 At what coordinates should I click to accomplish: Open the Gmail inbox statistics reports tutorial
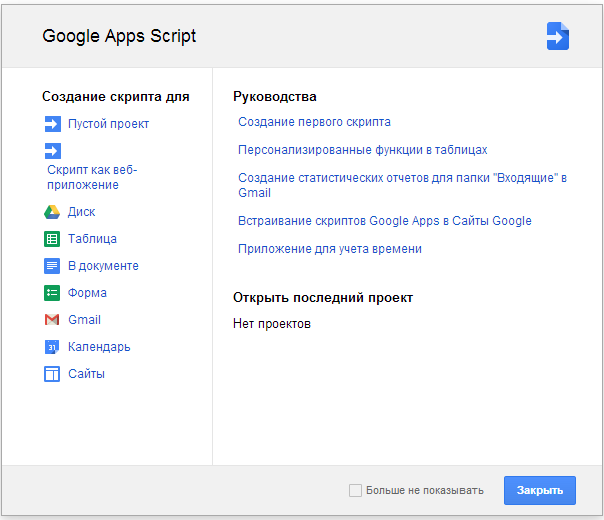click(402, 185)
